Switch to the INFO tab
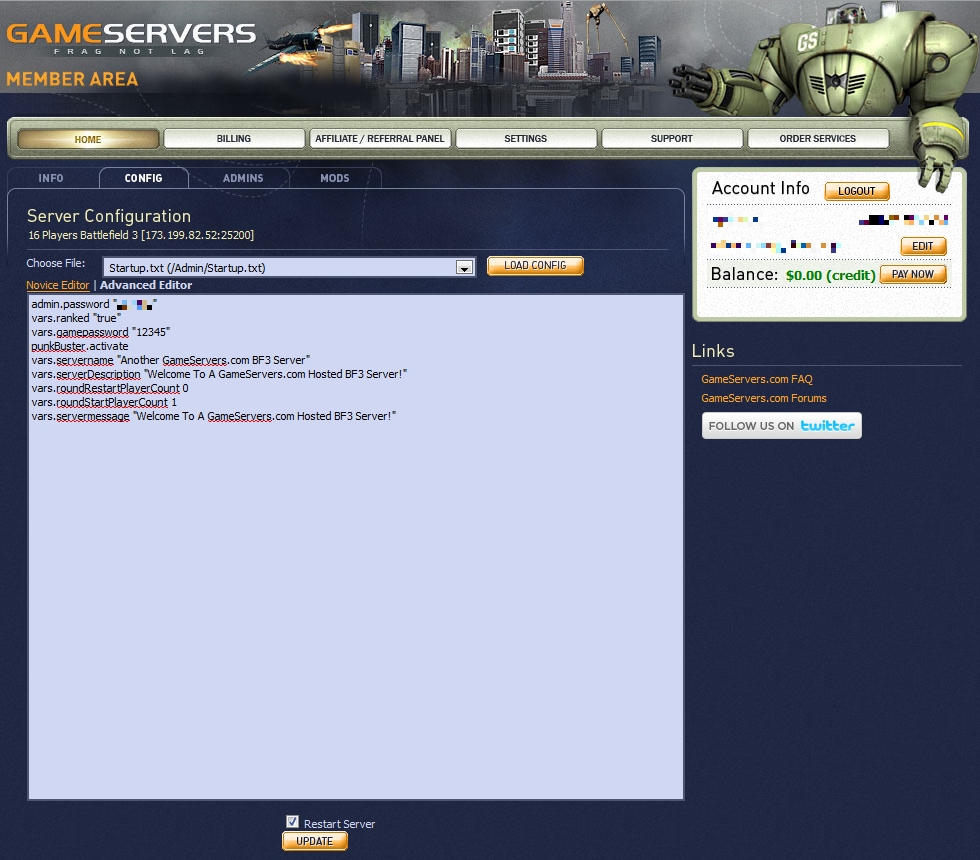The image size is (980, 860). (51, 178)
